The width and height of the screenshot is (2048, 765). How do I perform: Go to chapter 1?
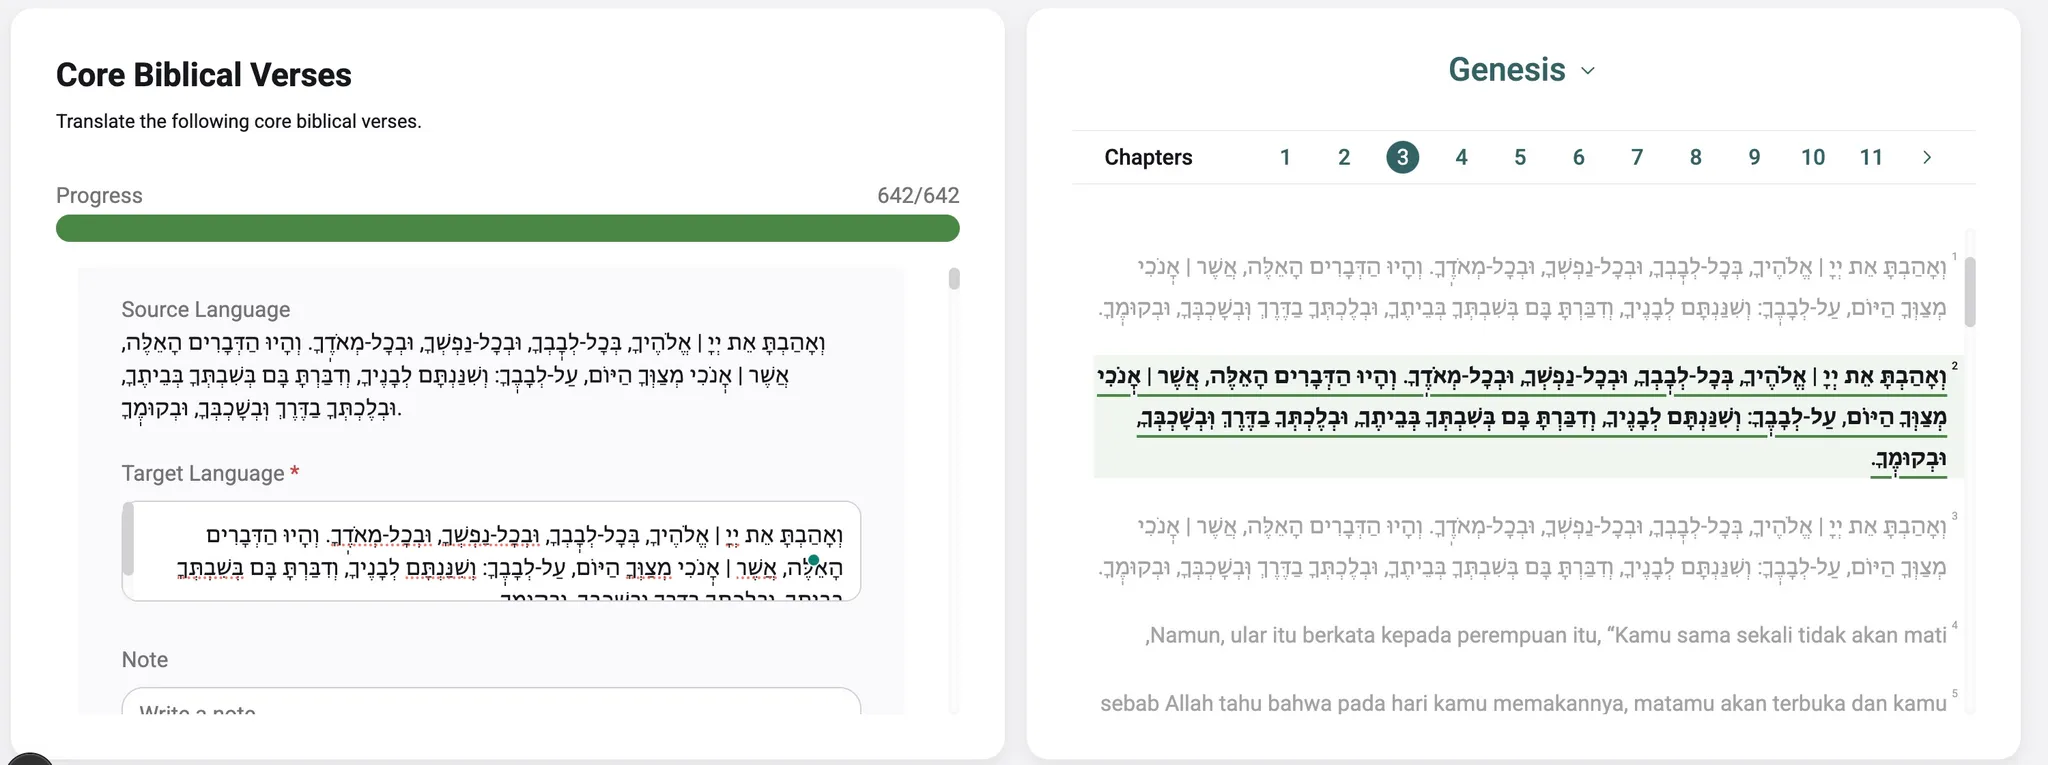pyautogui.click(x=1285, y=157)
